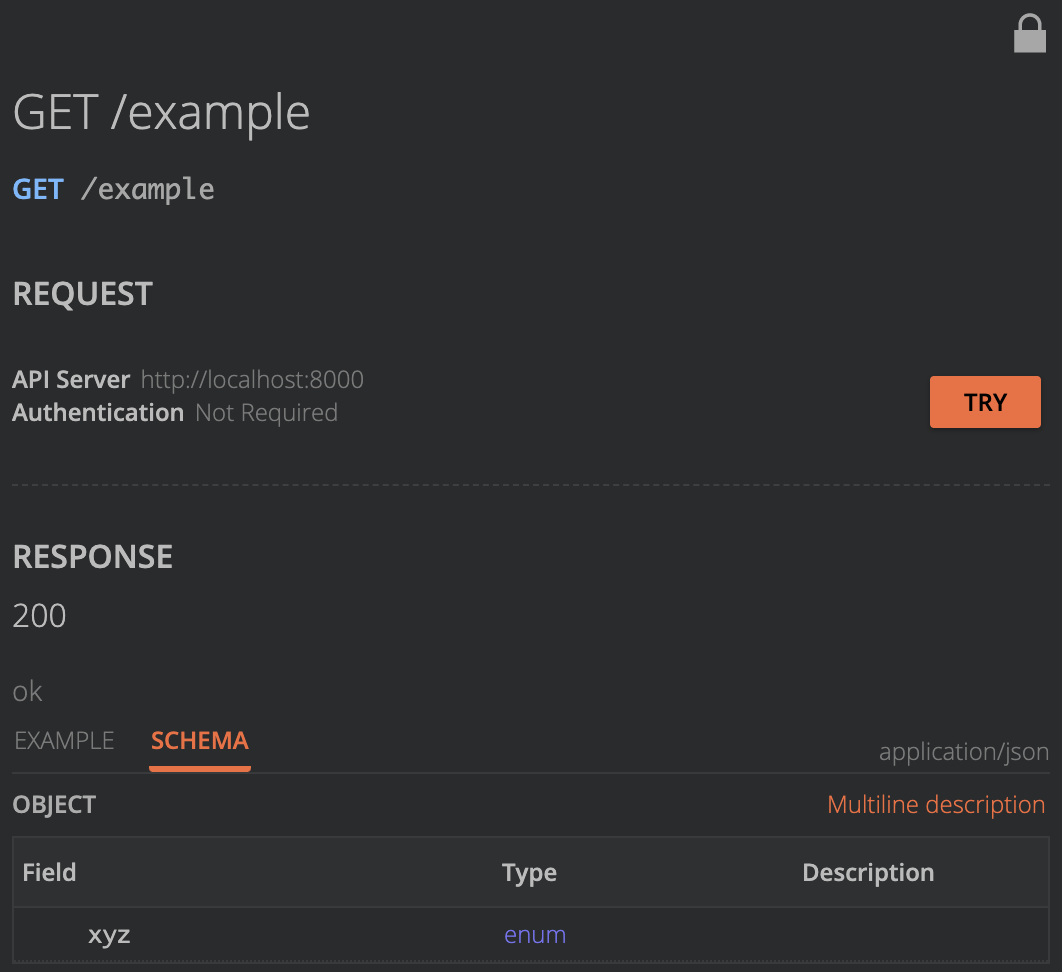Click the OBJECT schema label

pos(54,805)
